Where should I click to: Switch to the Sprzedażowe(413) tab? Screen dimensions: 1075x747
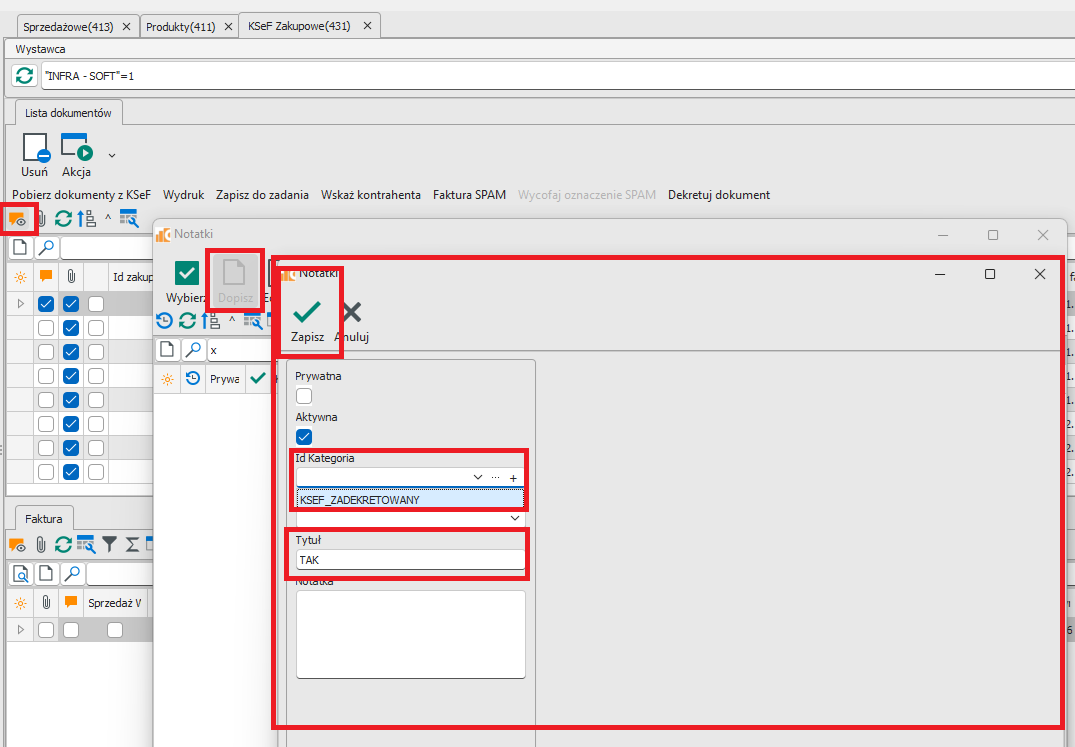(x=68, y=27)
